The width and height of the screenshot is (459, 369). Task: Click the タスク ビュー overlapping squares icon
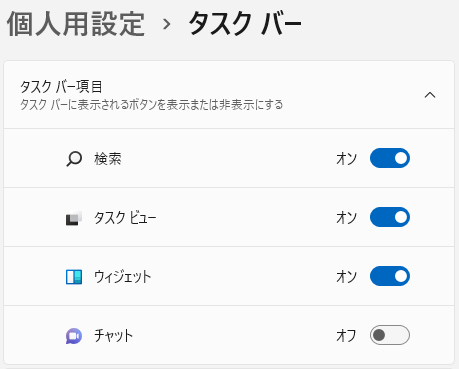[x=74, y=218]
